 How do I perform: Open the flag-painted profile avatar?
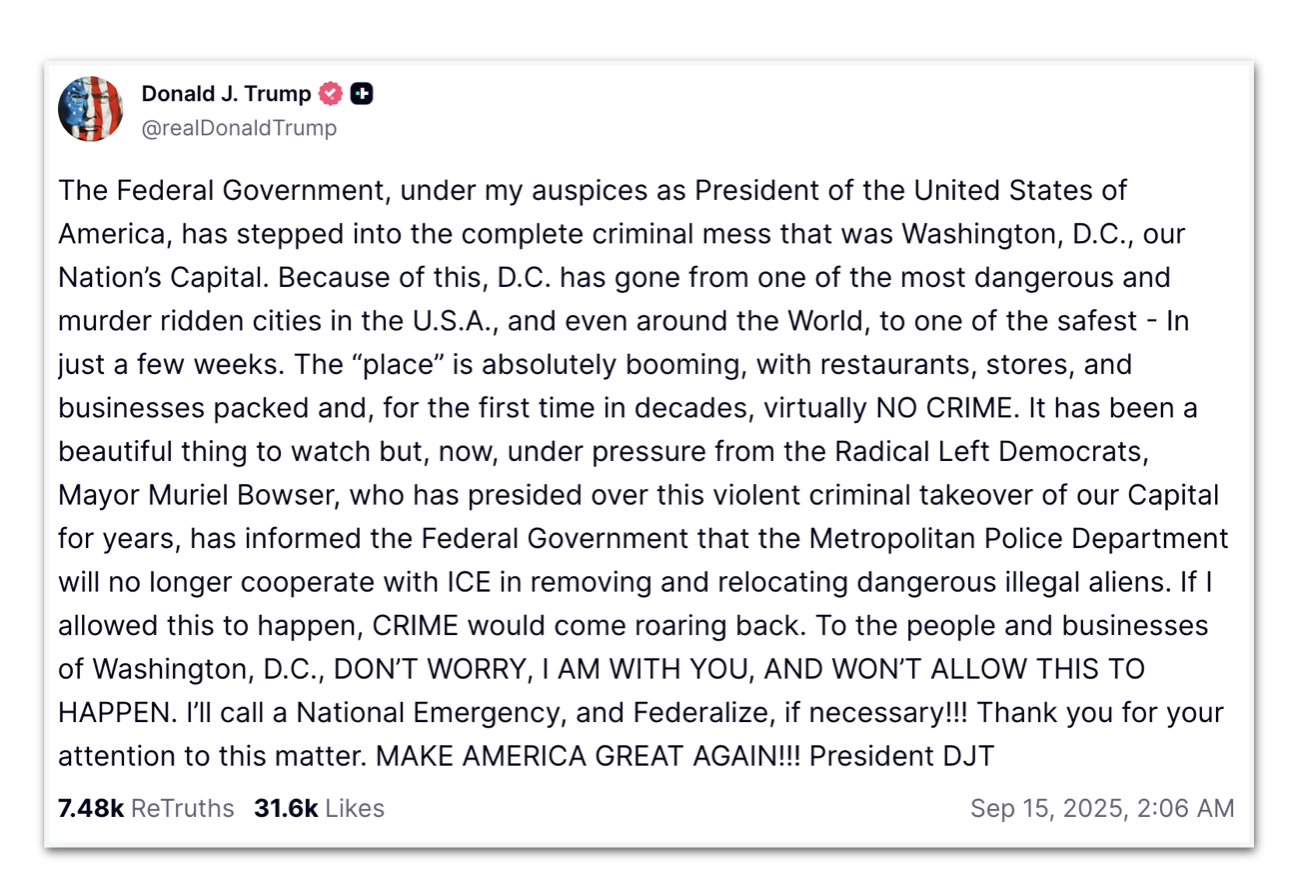pyautogui.click(x=91, y=108)
